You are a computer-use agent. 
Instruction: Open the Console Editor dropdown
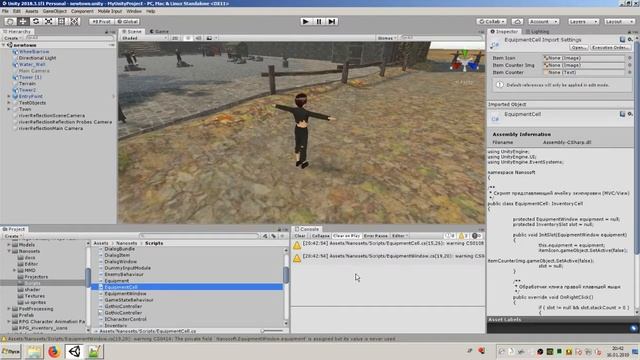click(x=399, y=236)
